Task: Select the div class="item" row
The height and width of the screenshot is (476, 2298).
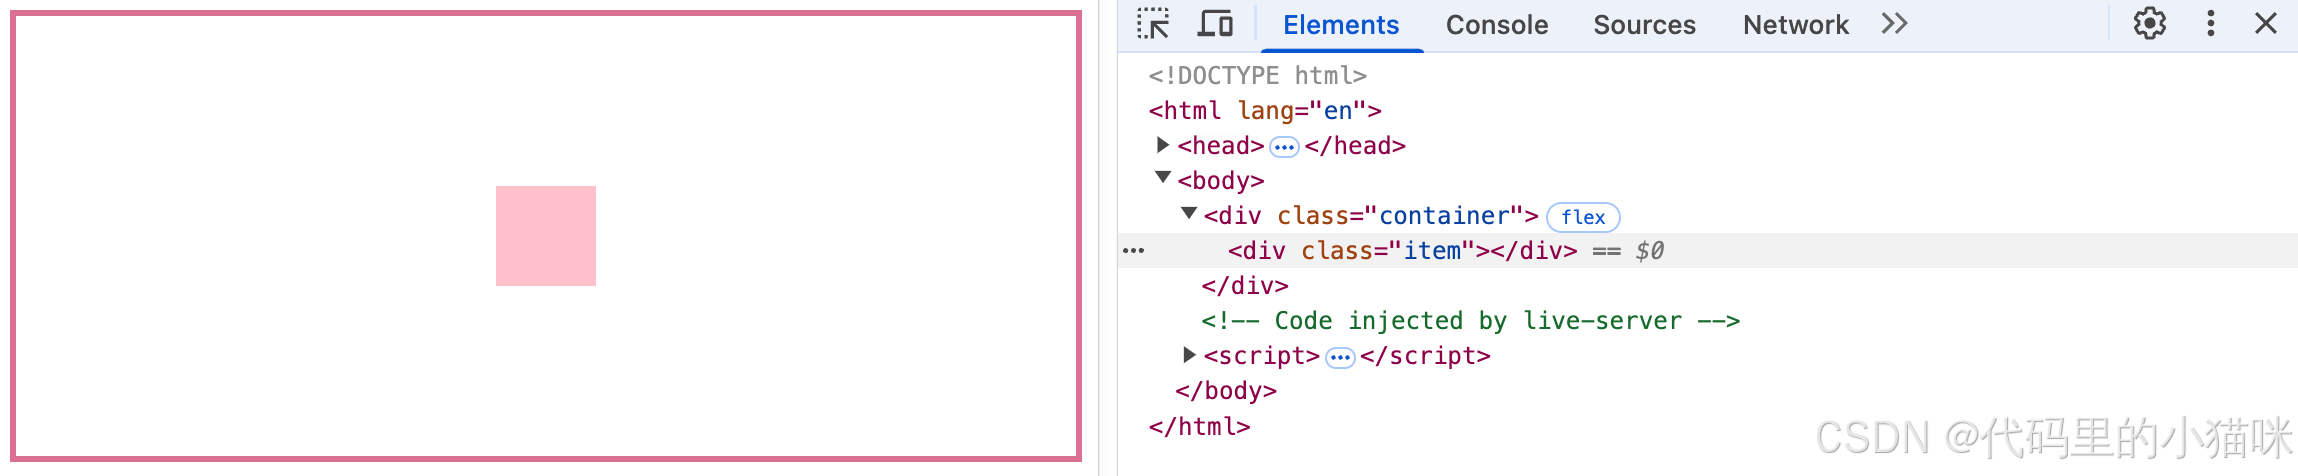Action: pyautogui.click(x=1708, y=251)
